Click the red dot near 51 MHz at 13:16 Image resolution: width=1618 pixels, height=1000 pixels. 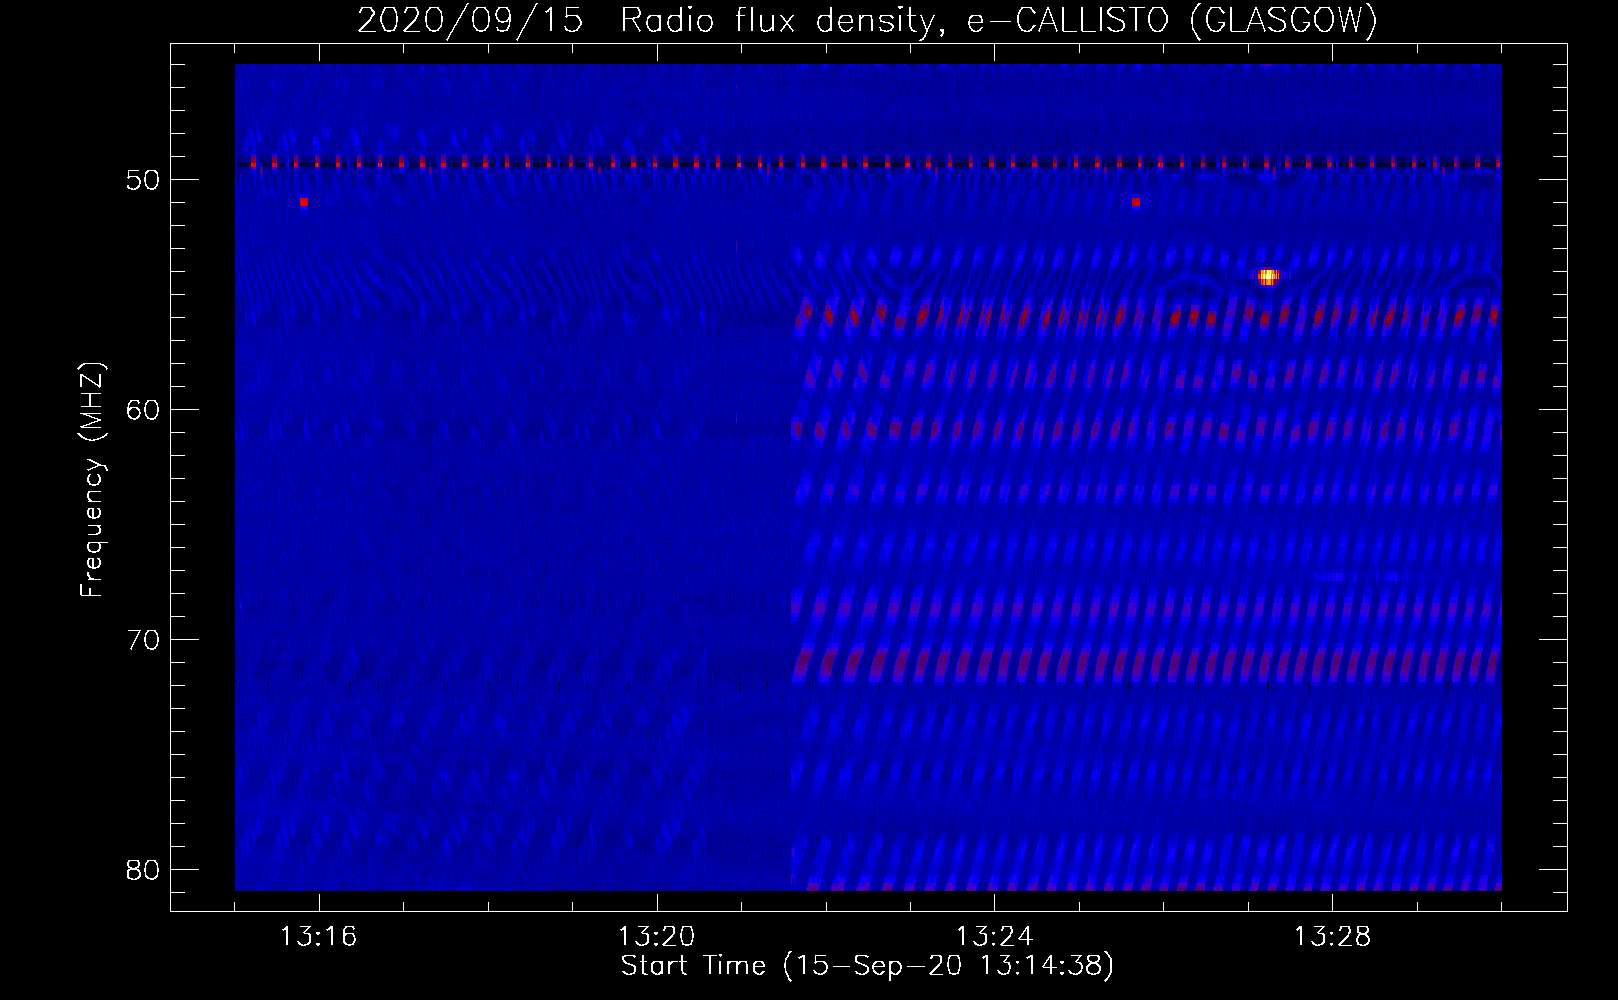coord(304,202)
